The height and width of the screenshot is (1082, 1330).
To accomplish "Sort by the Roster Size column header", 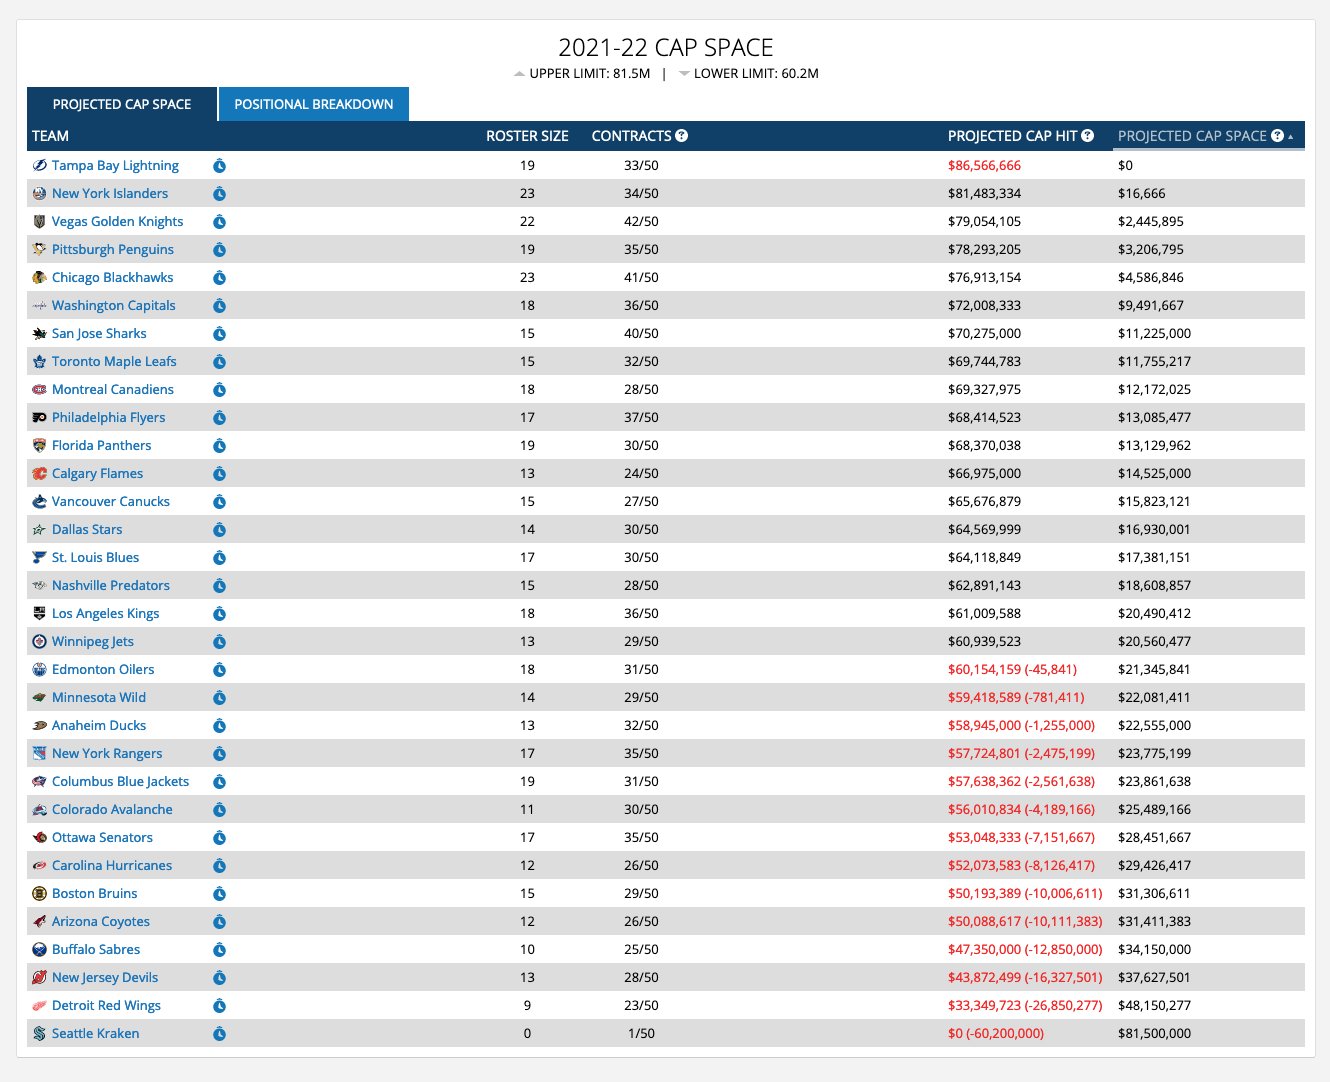I will pyautogui.click(x=527, y=136).
